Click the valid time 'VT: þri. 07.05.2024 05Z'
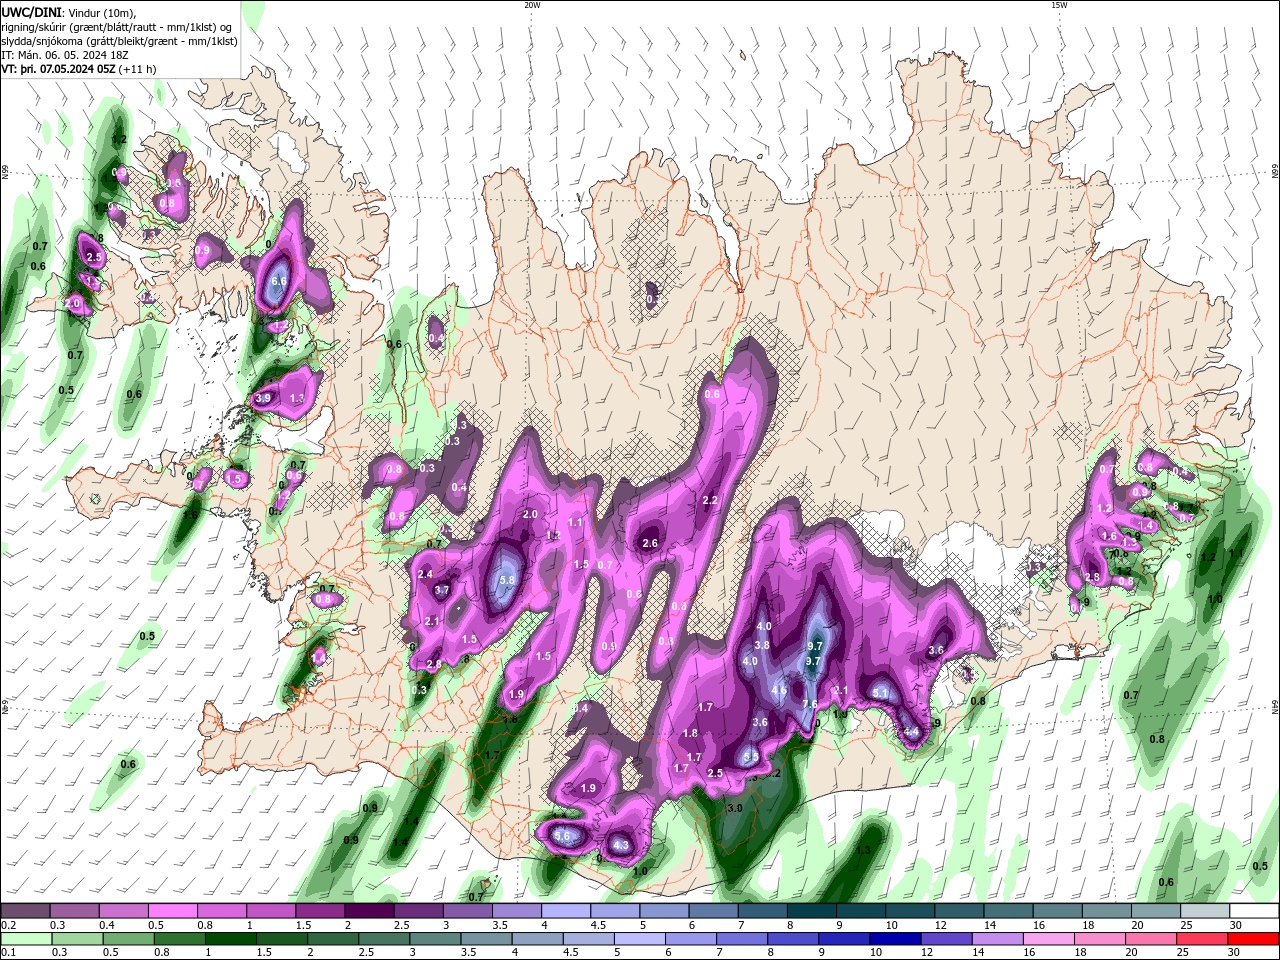 [x=58, y=70]
